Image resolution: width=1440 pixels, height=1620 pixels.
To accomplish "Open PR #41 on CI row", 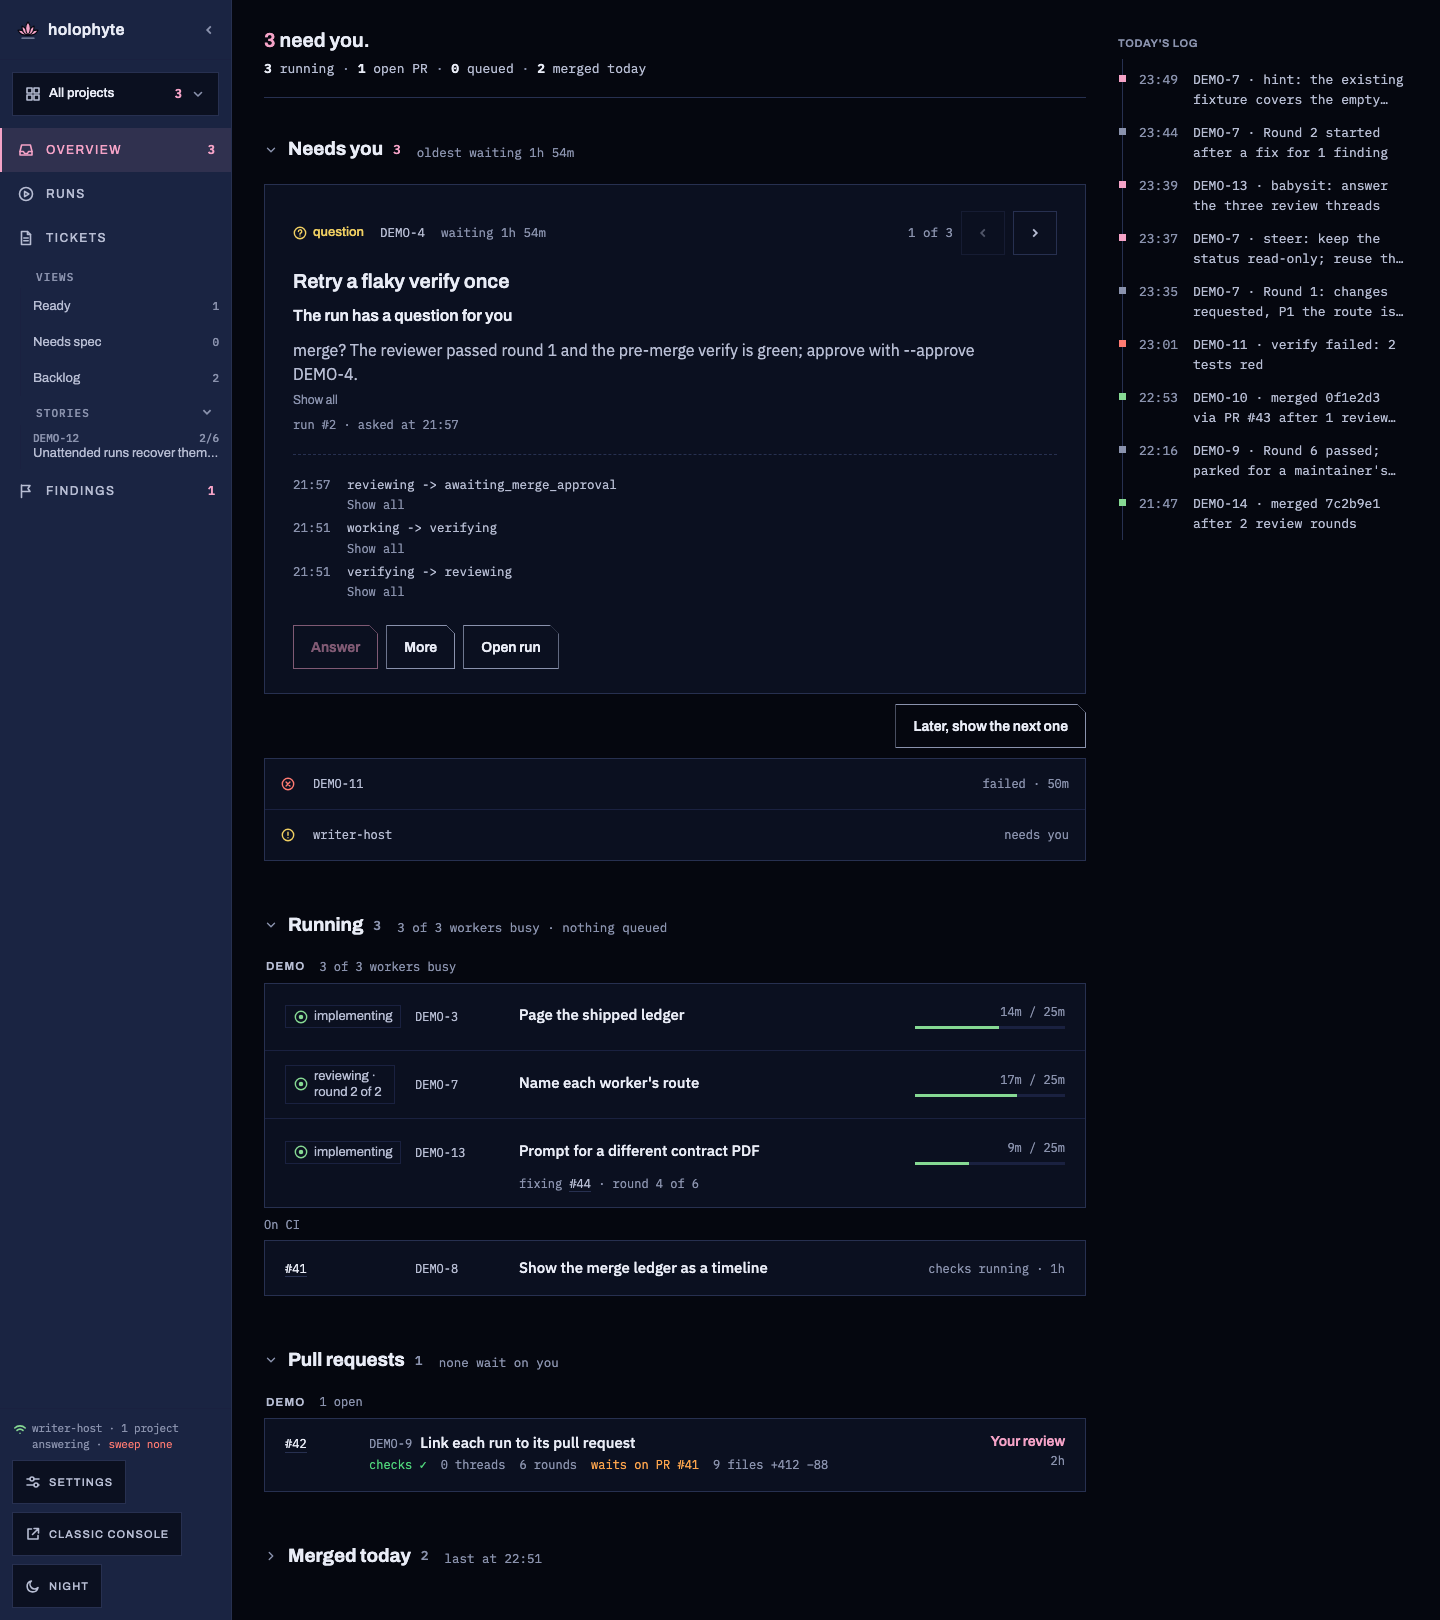I will 296,1269.
